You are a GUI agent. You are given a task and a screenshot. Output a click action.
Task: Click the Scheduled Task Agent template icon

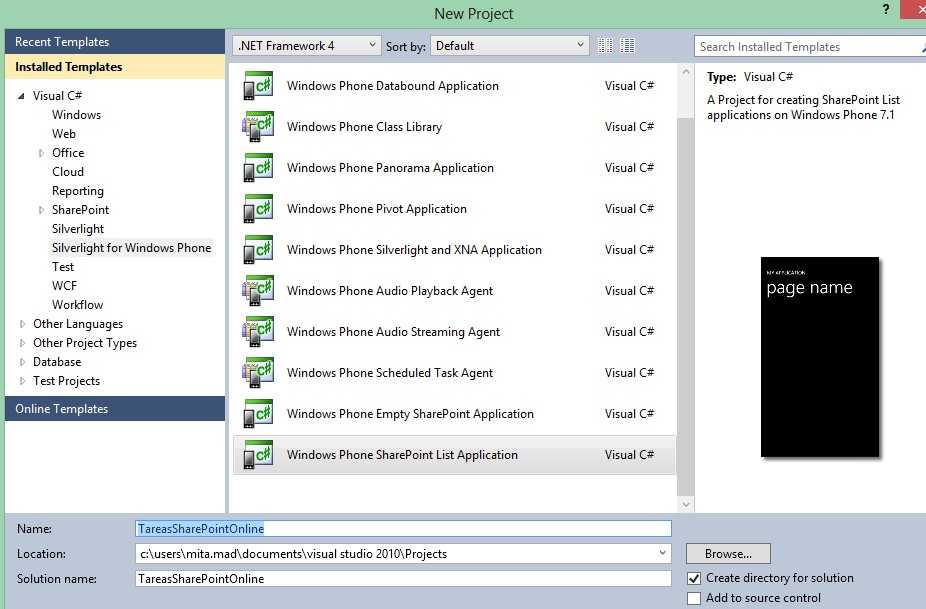(x=258, y=373)
